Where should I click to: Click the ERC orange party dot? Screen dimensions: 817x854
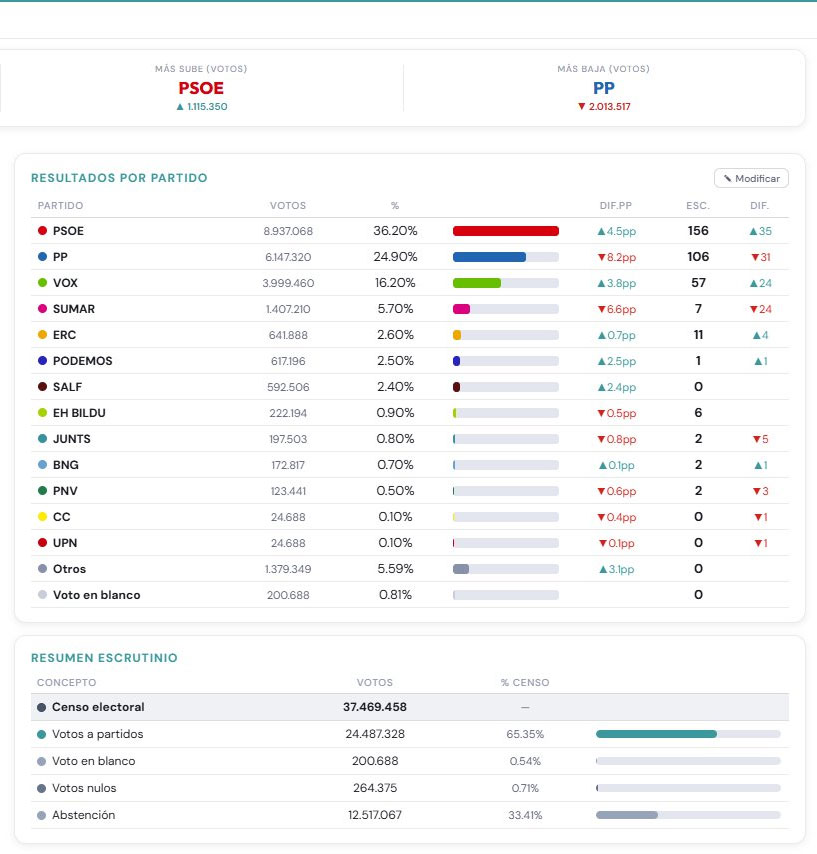42,335
